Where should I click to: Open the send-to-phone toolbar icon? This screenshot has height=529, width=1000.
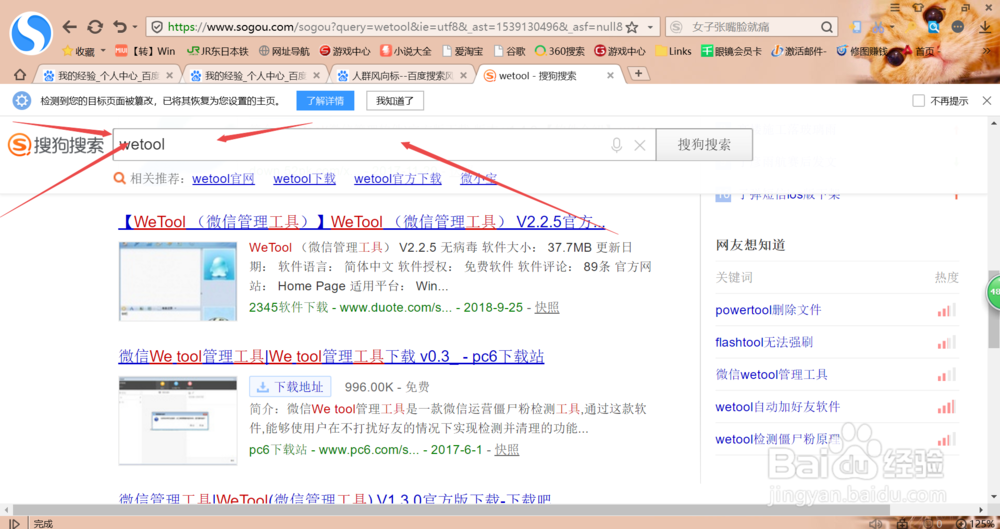point(856,27)
